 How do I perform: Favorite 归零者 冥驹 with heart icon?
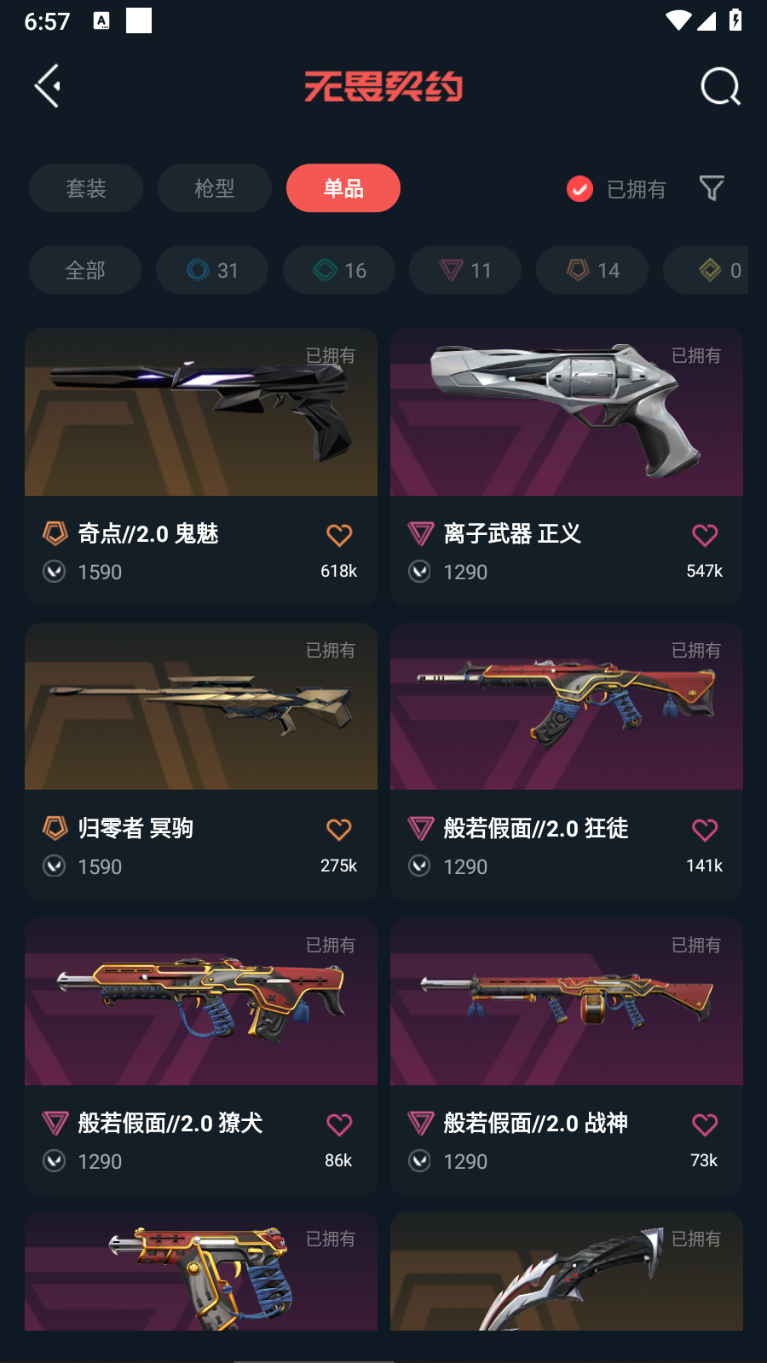tap(339, 829)
